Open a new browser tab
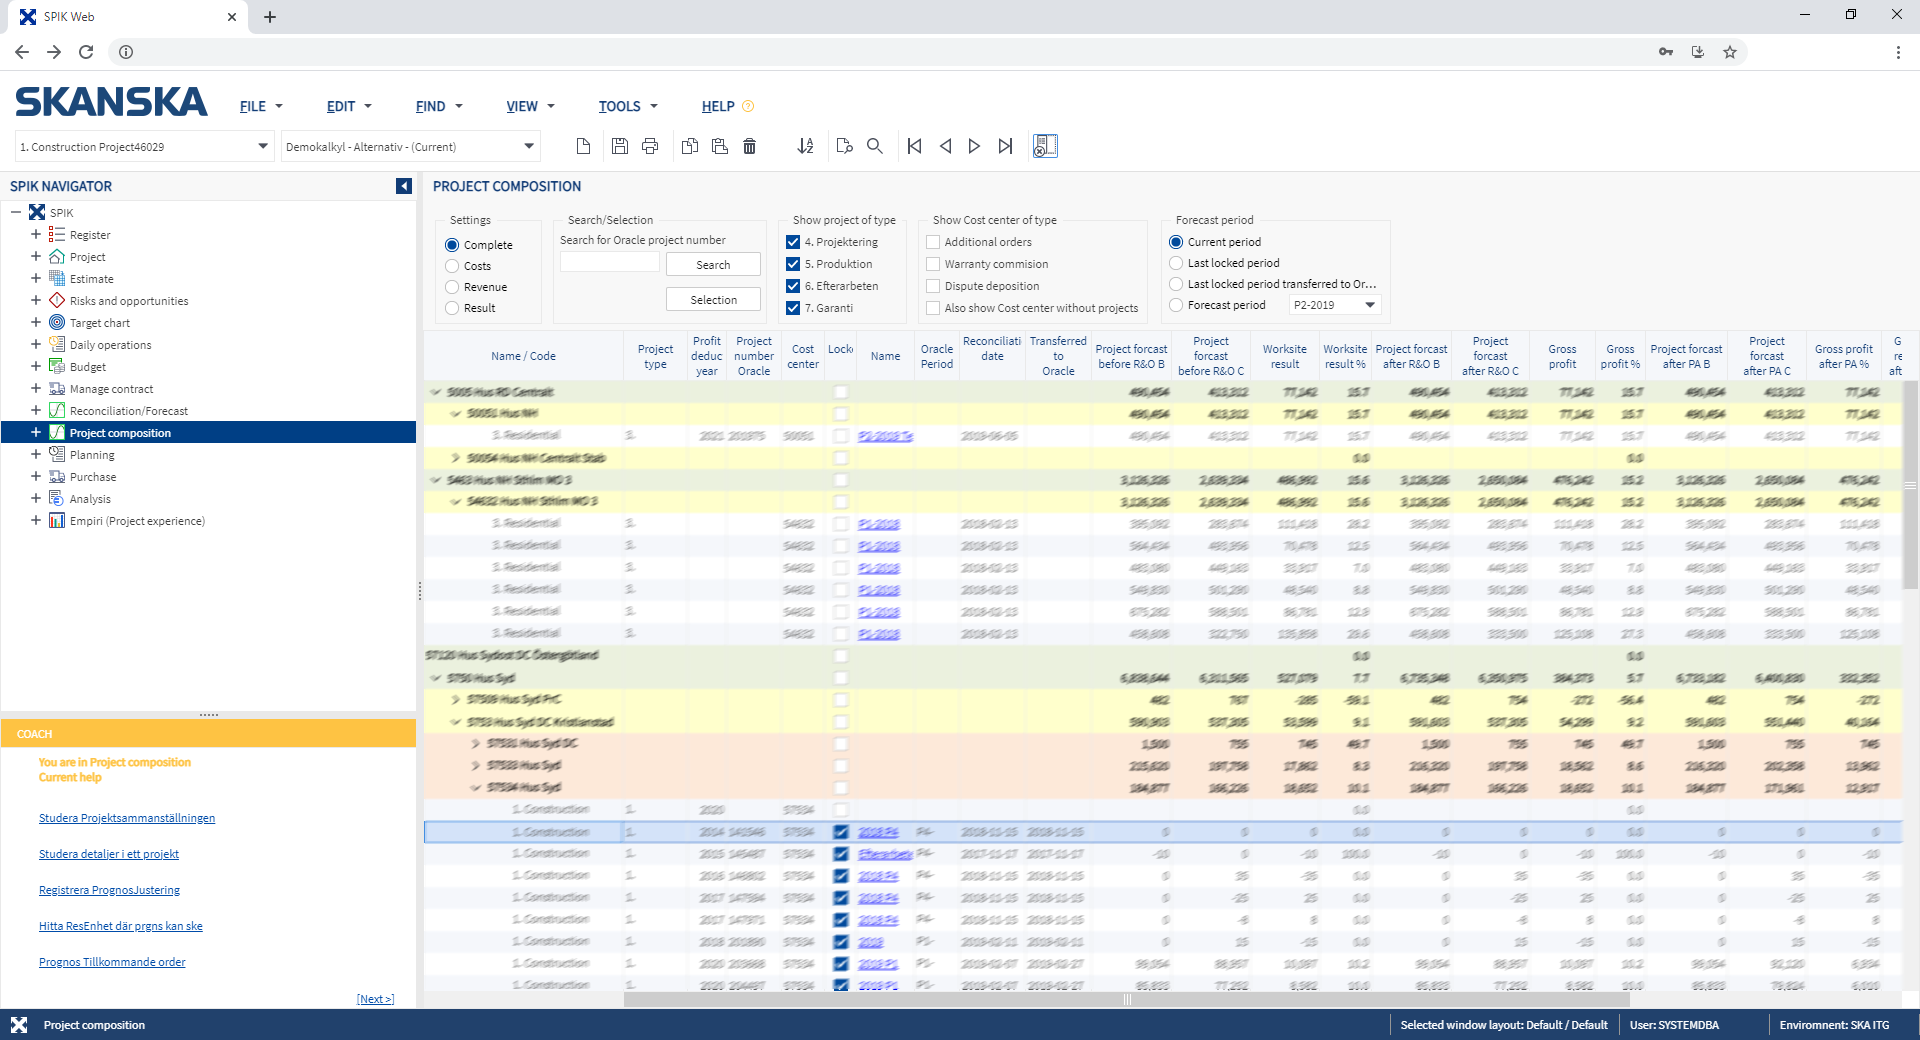 point(270,17)
